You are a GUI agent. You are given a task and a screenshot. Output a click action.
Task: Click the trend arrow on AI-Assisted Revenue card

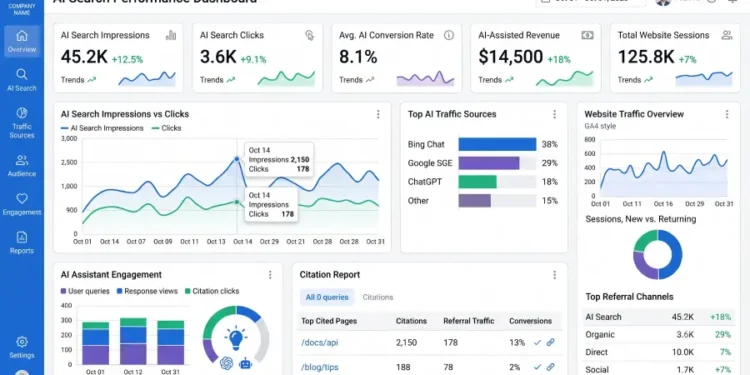click(x=509, y=80)
